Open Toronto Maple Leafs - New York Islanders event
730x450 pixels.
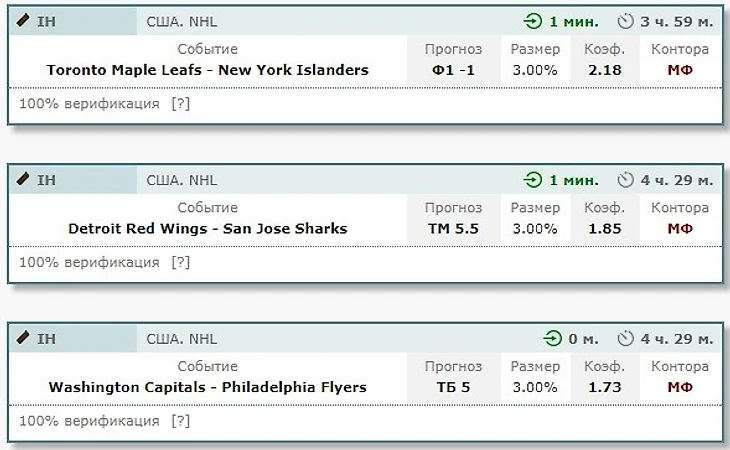click(207, 70)
